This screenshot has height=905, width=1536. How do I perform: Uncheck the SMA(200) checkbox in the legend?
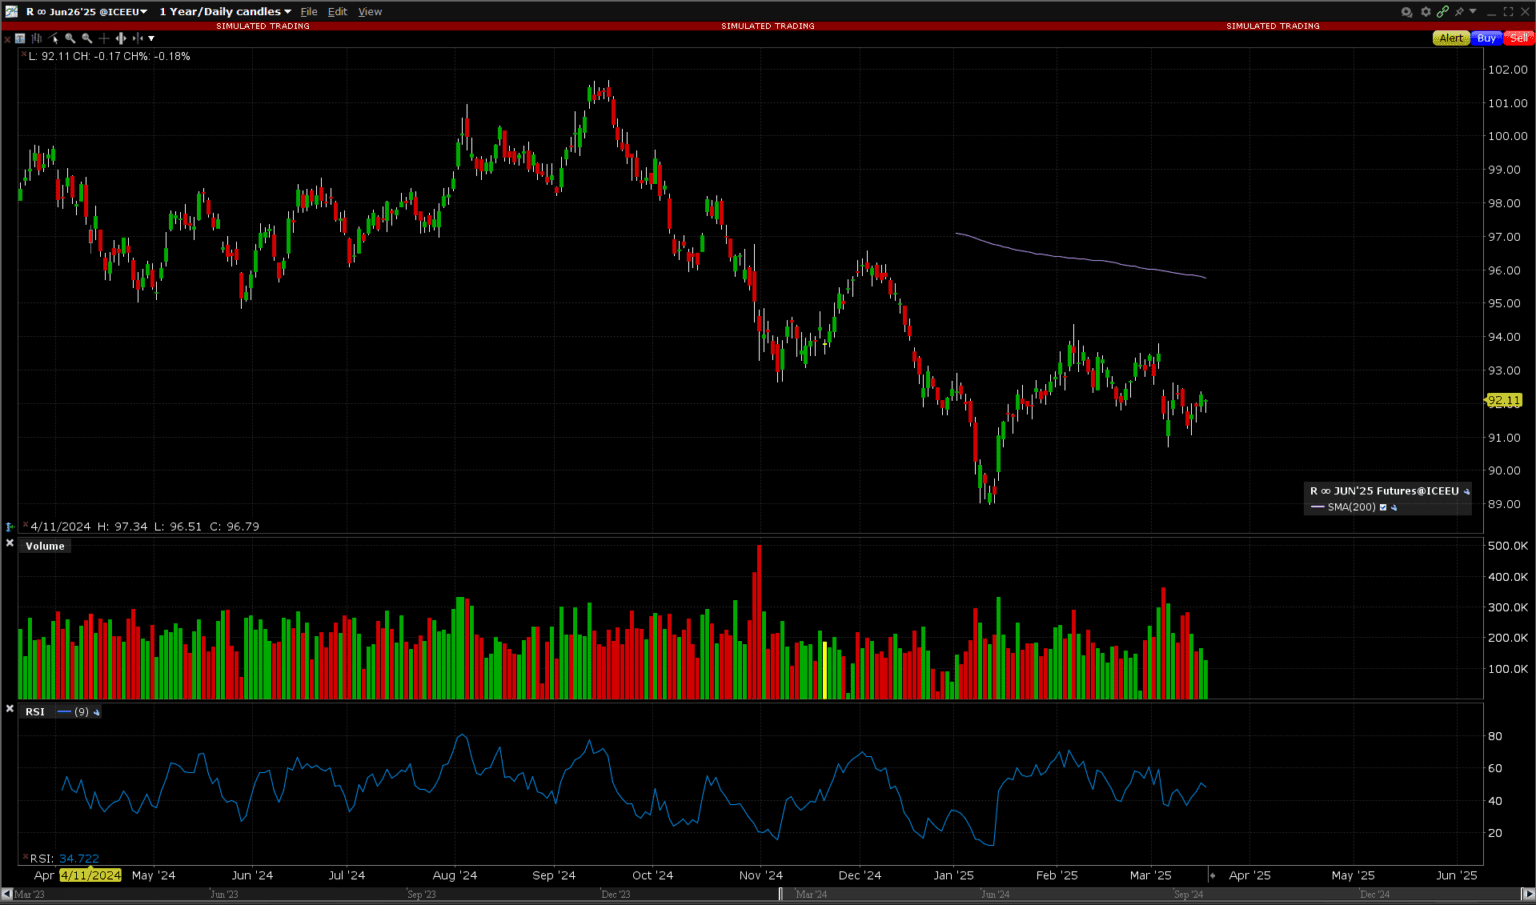click(x=1383, y=507)
